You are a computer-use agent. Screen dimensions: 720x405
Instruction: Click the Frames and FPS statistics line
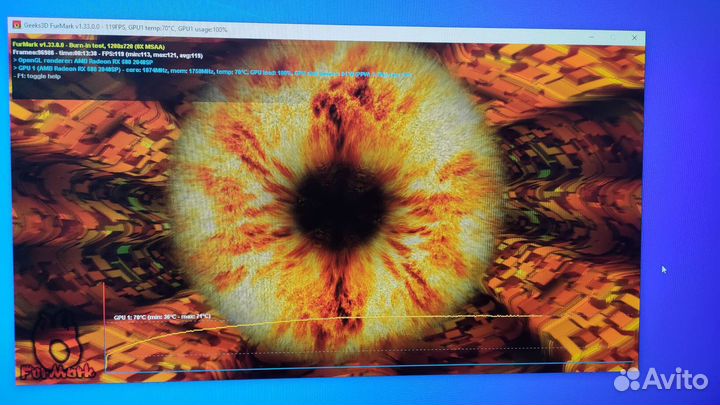pos(107,54)
